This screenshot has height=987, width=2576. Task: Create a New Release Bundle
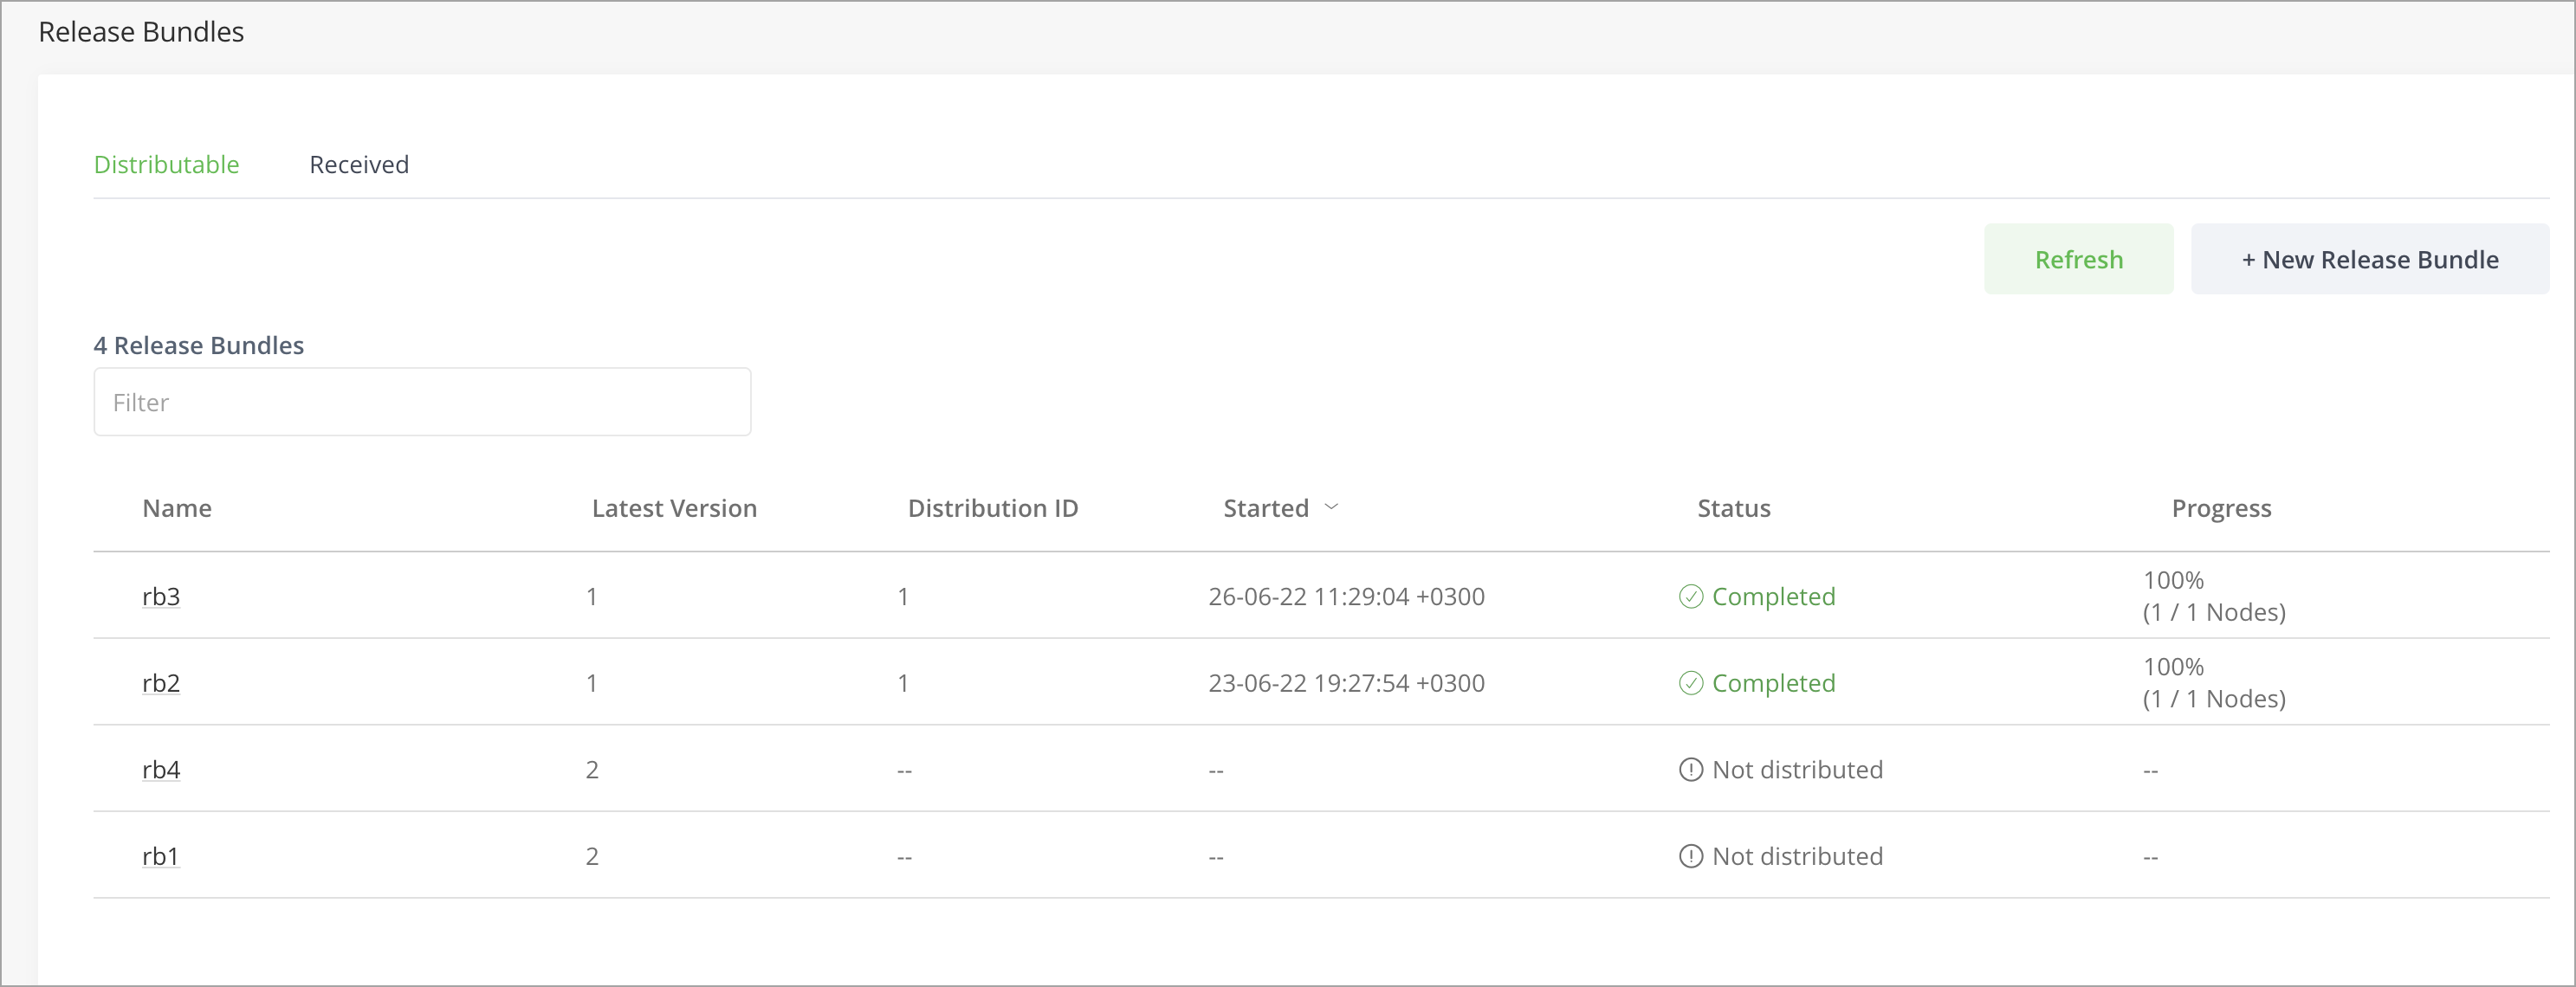click(x=2369, y=259)
